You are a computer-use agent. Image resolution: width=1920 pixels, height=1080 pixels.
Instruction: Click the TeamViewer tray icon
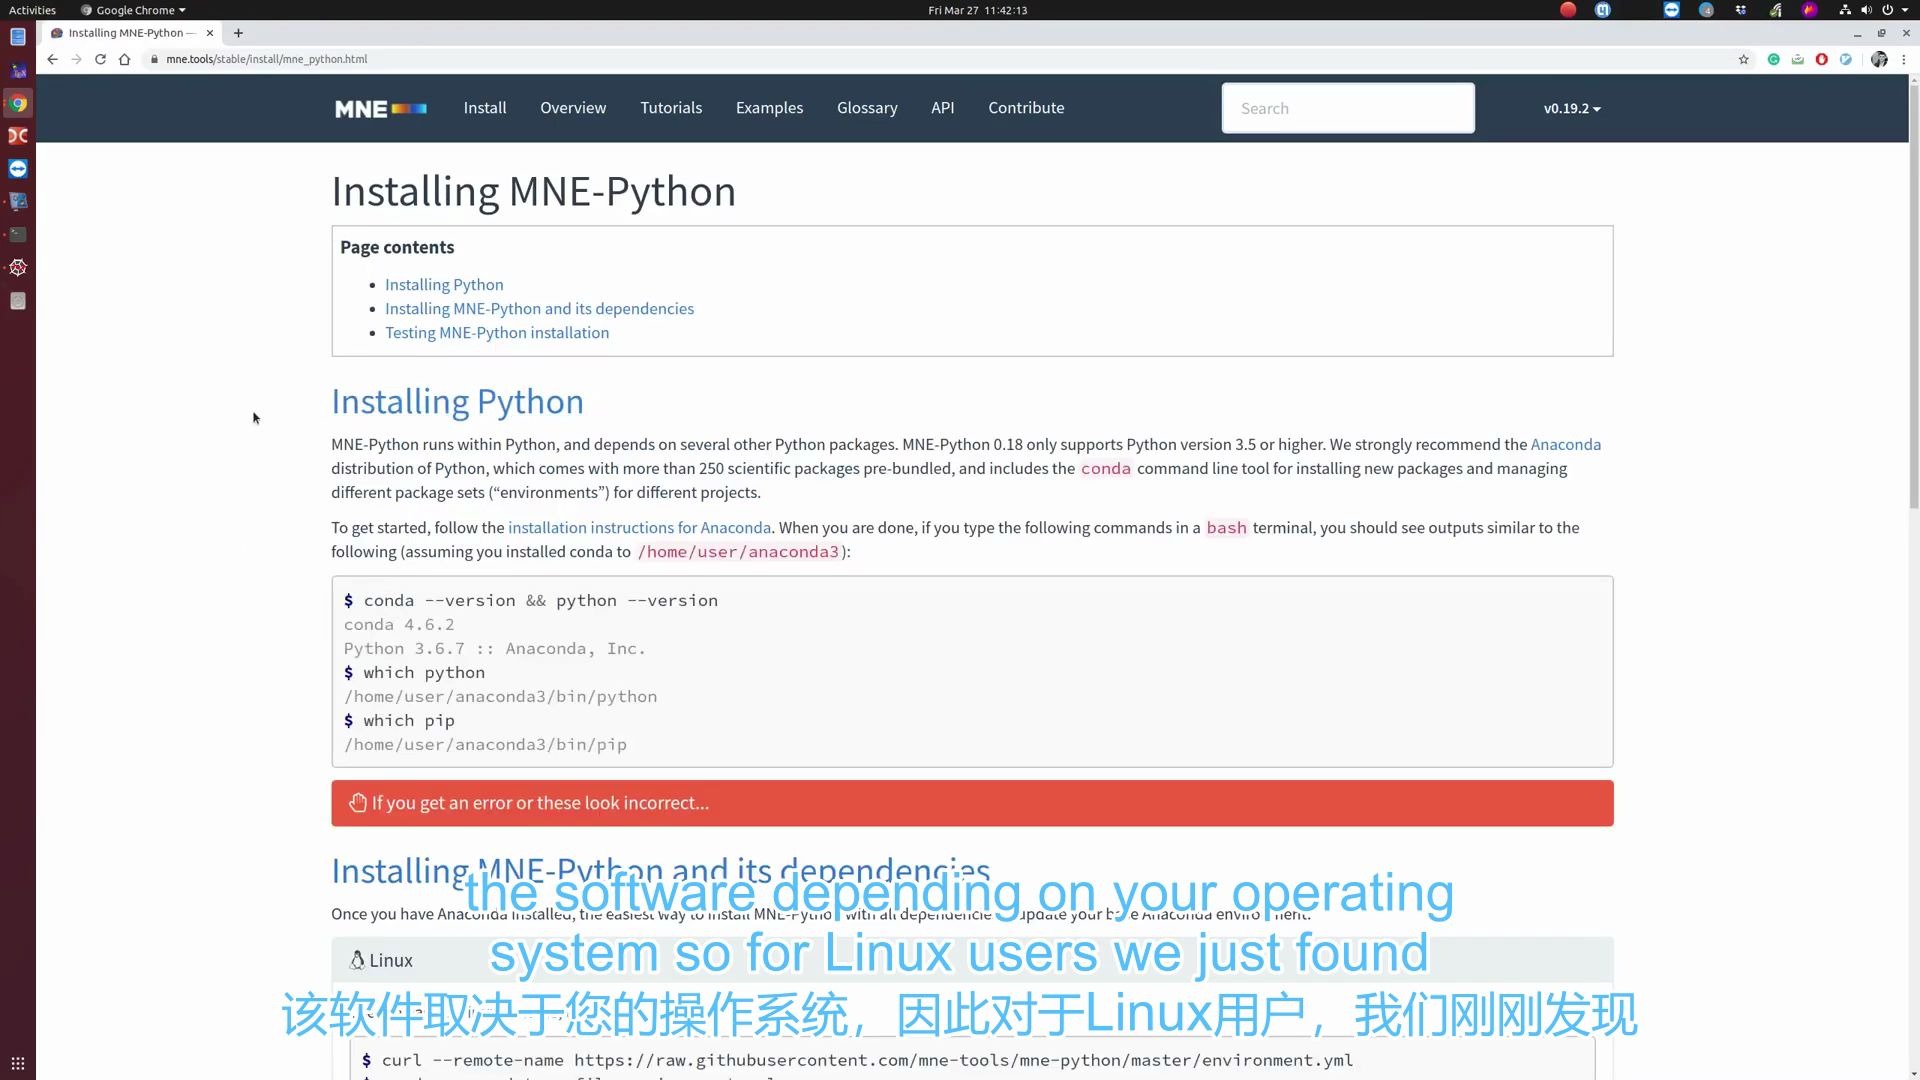(1671, 10)
